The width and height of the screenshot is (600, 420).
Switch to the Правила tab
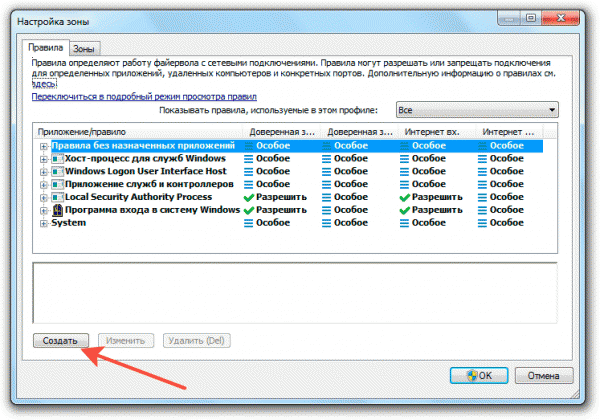(x=46, y=47)
